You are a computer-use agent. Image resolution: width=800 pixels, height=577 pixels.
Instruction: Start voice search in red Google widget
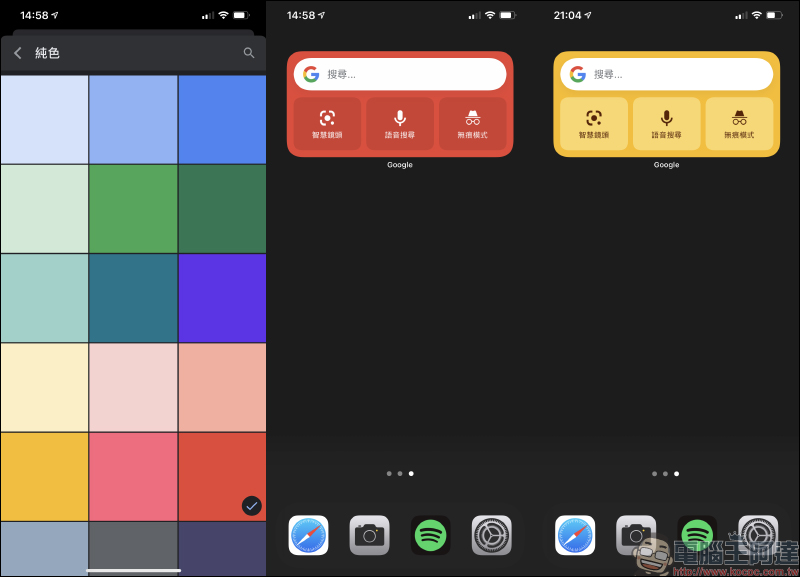click(400, 123)
